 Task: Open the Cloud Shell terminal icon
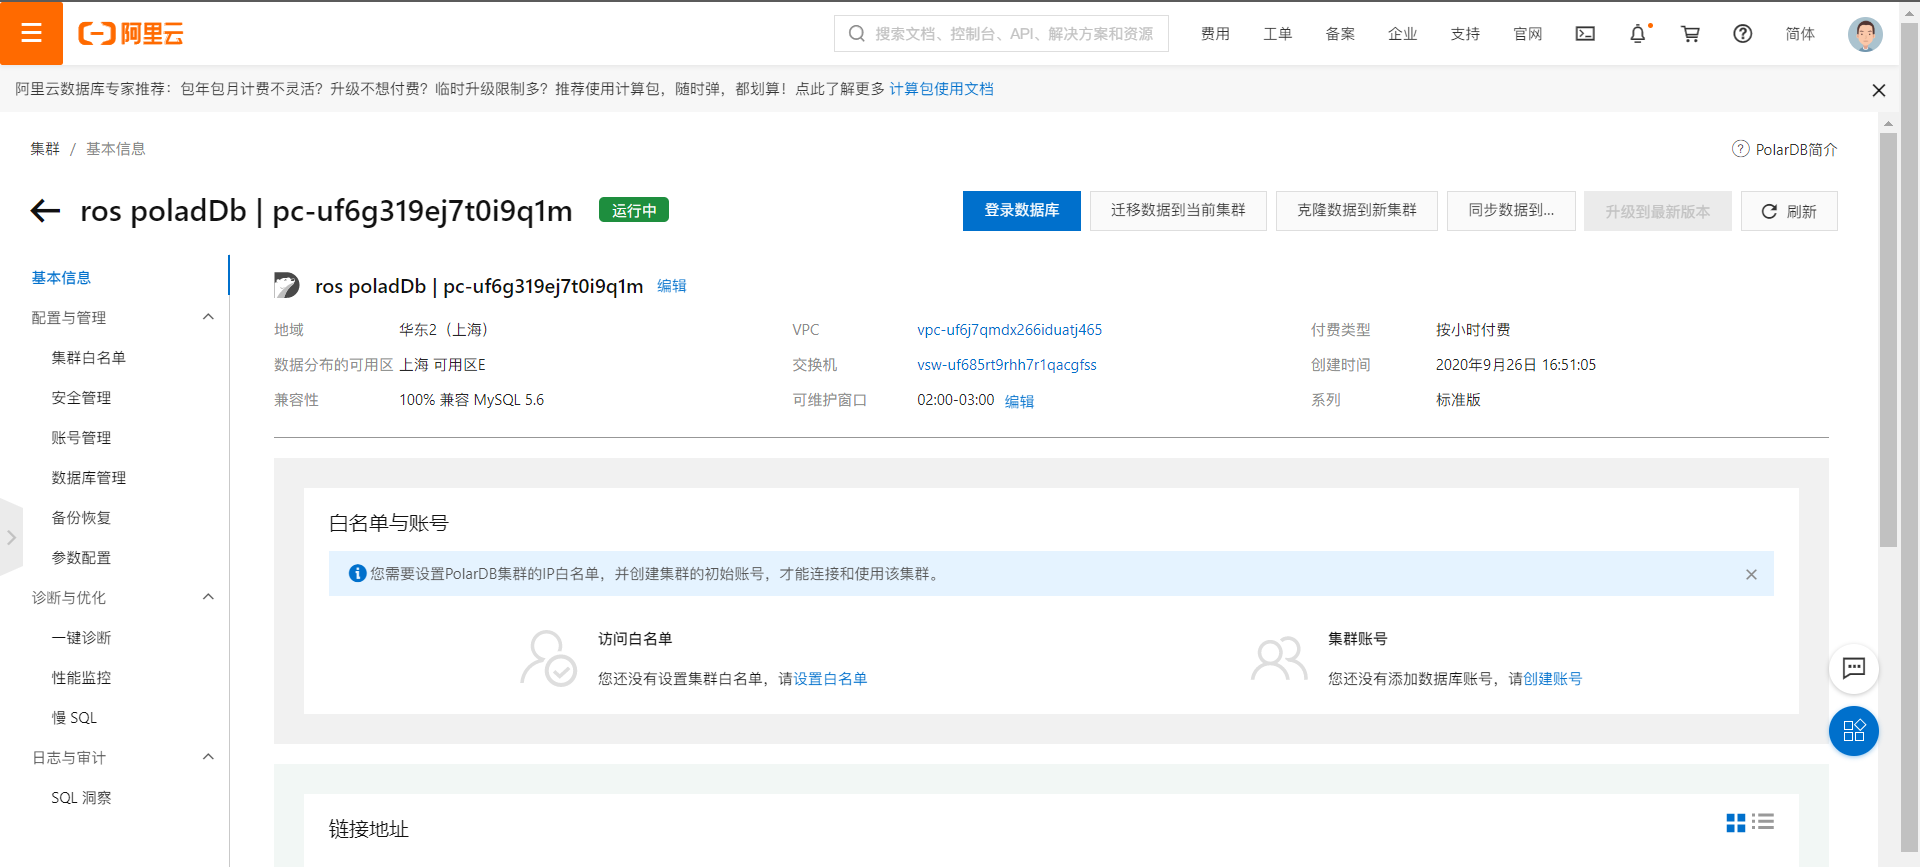1585,34
